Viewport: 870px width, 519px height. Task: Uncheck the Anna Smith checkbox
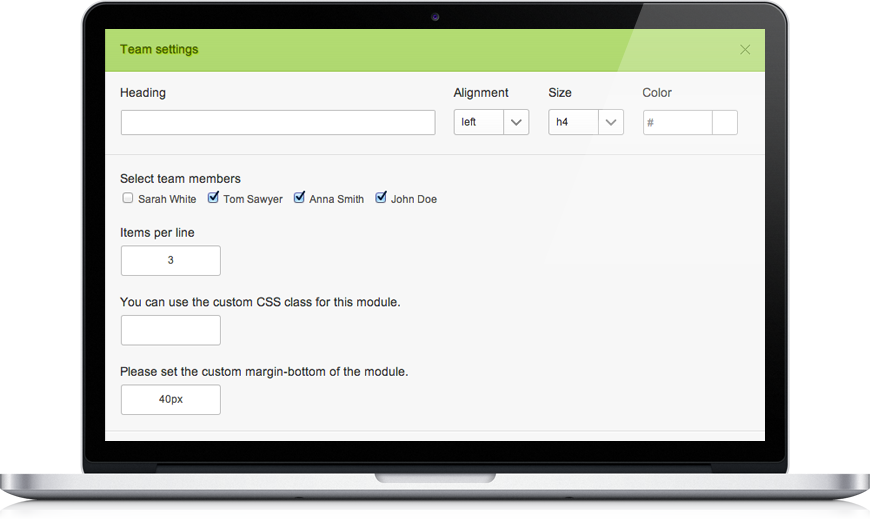tap(299, 198)
